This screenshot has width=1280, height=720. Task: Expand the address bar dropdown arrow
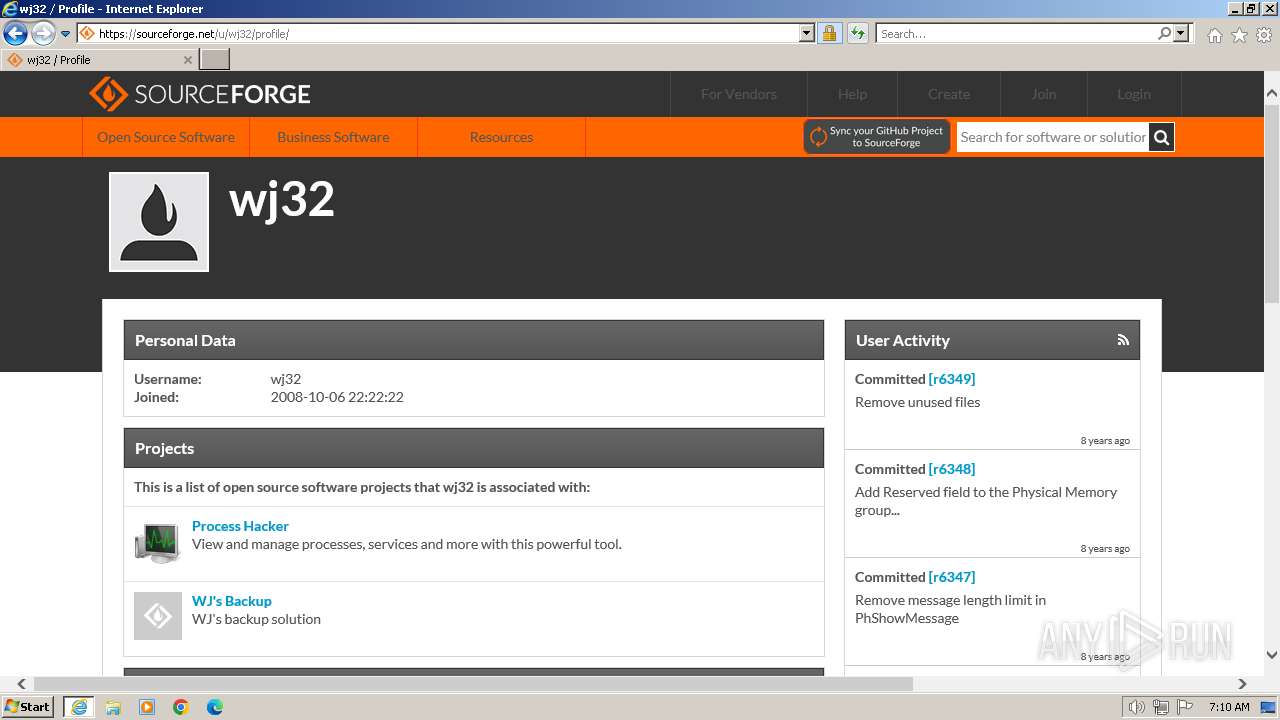(x=807, y=34)
